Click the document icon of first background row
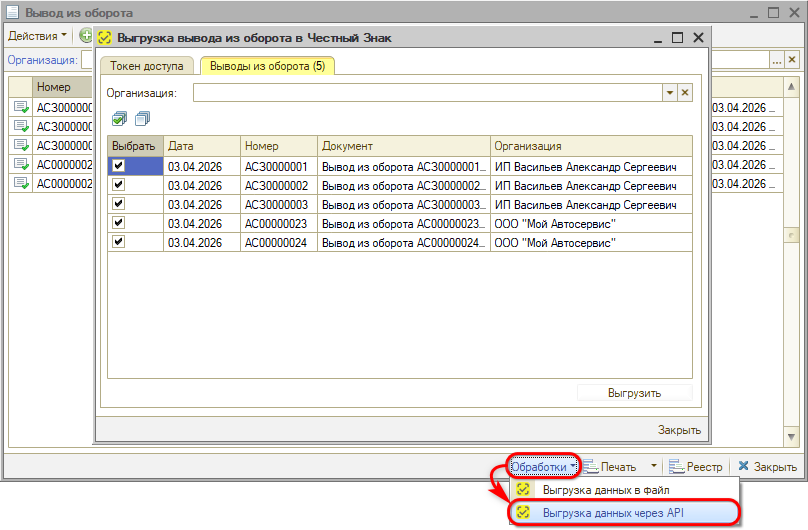This screenshot has width=808, height=530. 20,108
